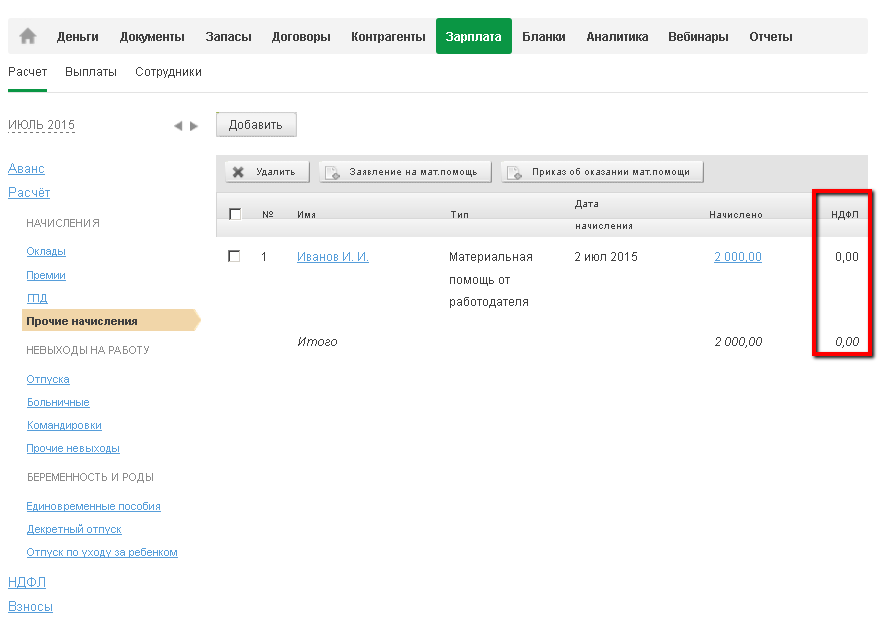Open the Вебинары menu
Viewport: 880px width, 624px height.
(x=698, y=36)
